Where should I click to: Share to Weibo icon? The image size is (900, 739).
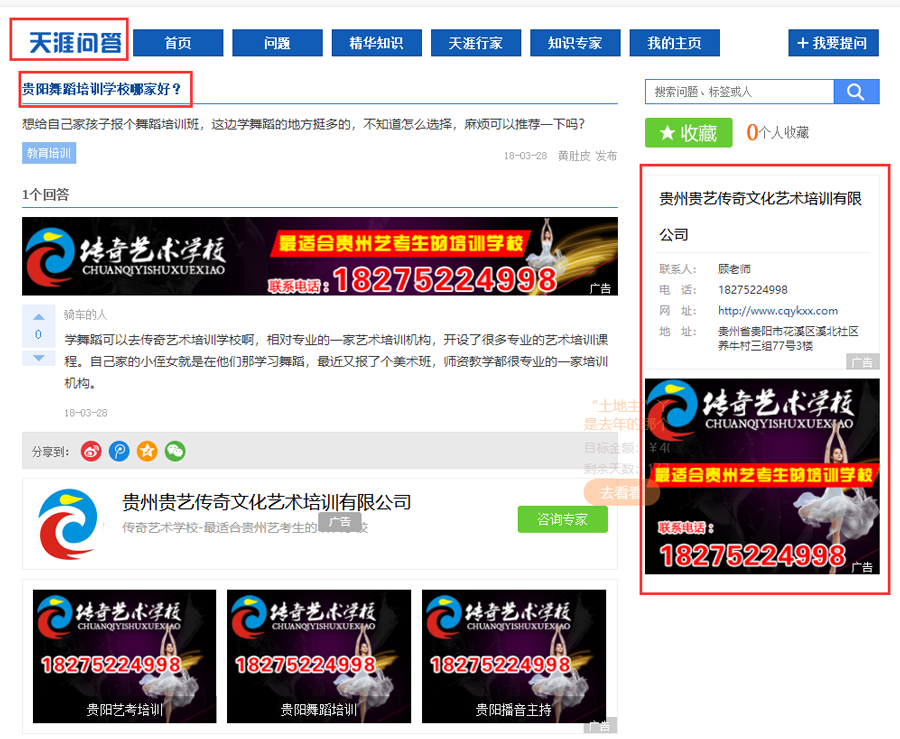tap(91, 452)
